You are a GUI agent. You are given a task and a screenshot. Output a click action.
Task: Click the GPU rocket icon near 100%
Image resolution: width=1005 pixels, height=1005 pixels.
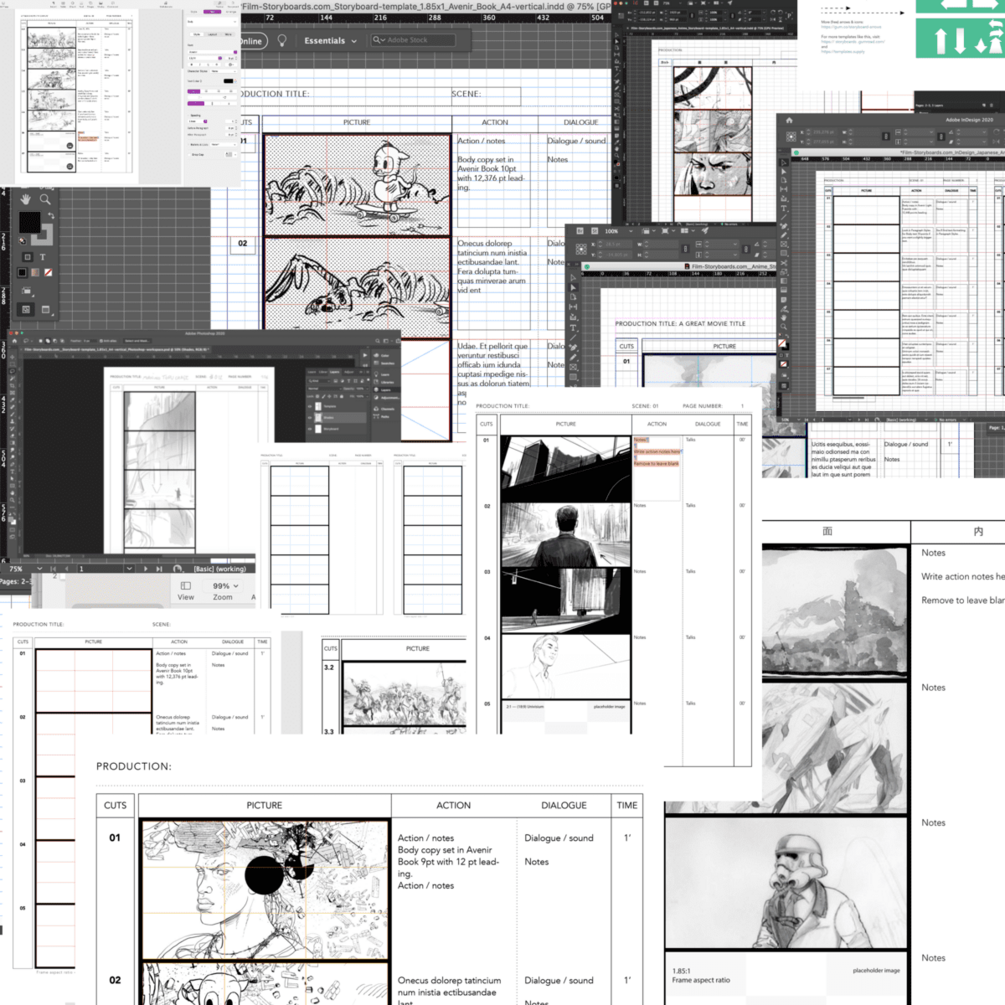point(704,231)
